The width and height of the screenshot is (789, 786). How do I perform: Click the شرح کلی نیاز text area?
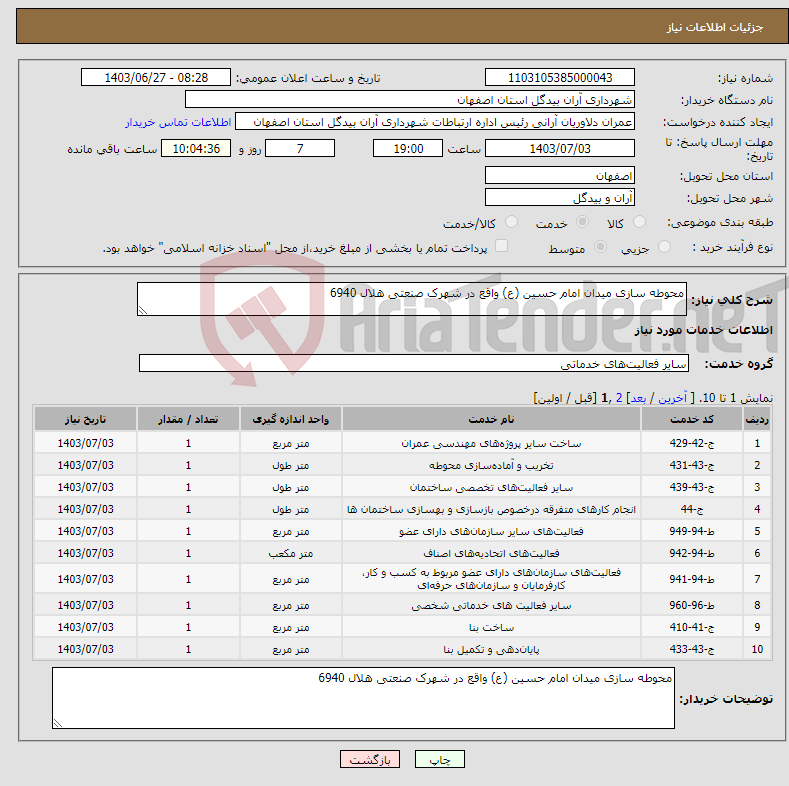pyautogui.click(x=412, y=299)
